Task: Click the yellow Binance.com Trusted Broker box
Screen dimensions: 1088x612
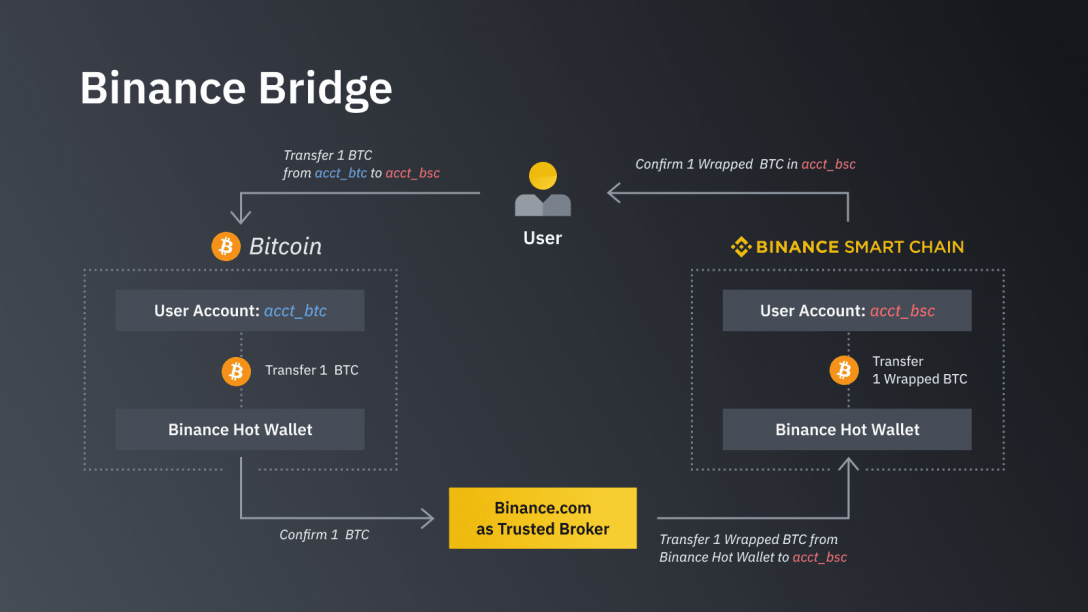Action: 543,518
